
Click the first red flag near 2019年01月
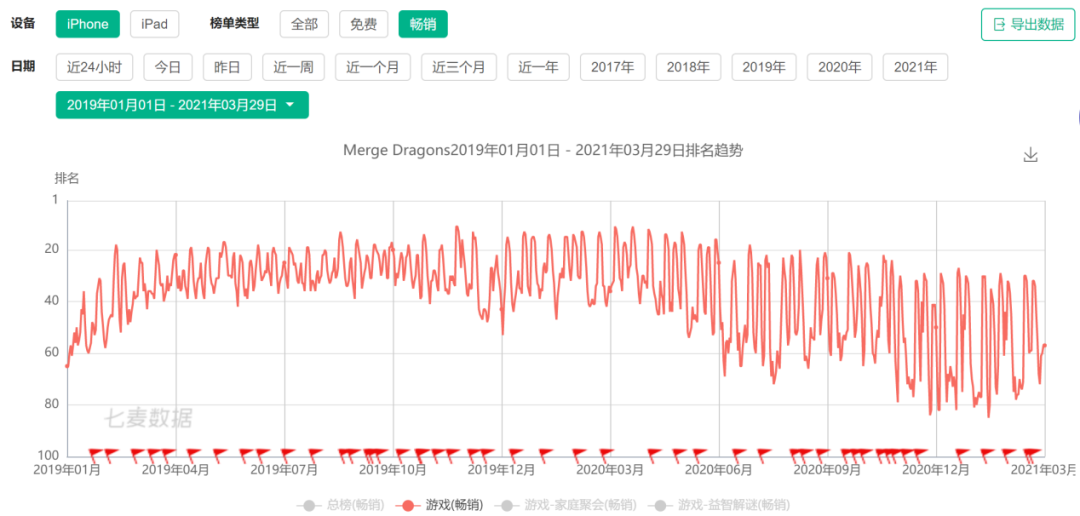pos(96,453)
